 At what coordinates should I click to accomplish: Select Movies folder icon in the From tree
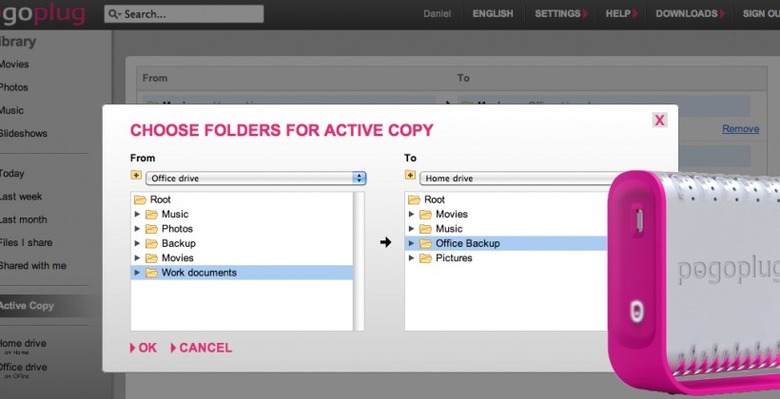[151, 258]
